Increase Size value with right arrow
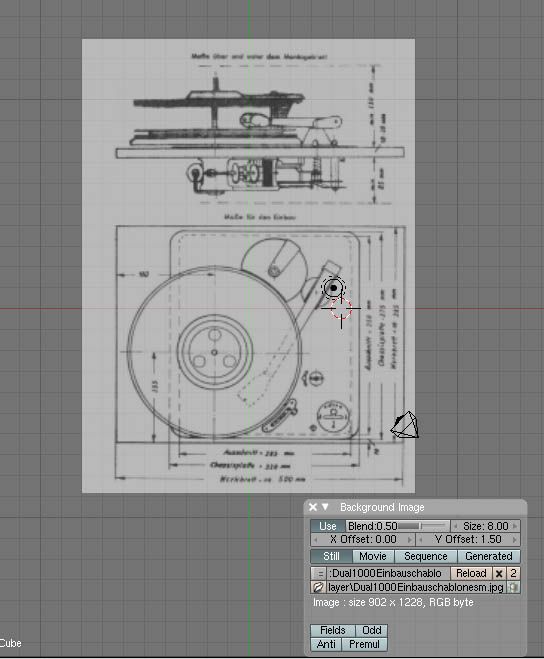 click(515, 526)
